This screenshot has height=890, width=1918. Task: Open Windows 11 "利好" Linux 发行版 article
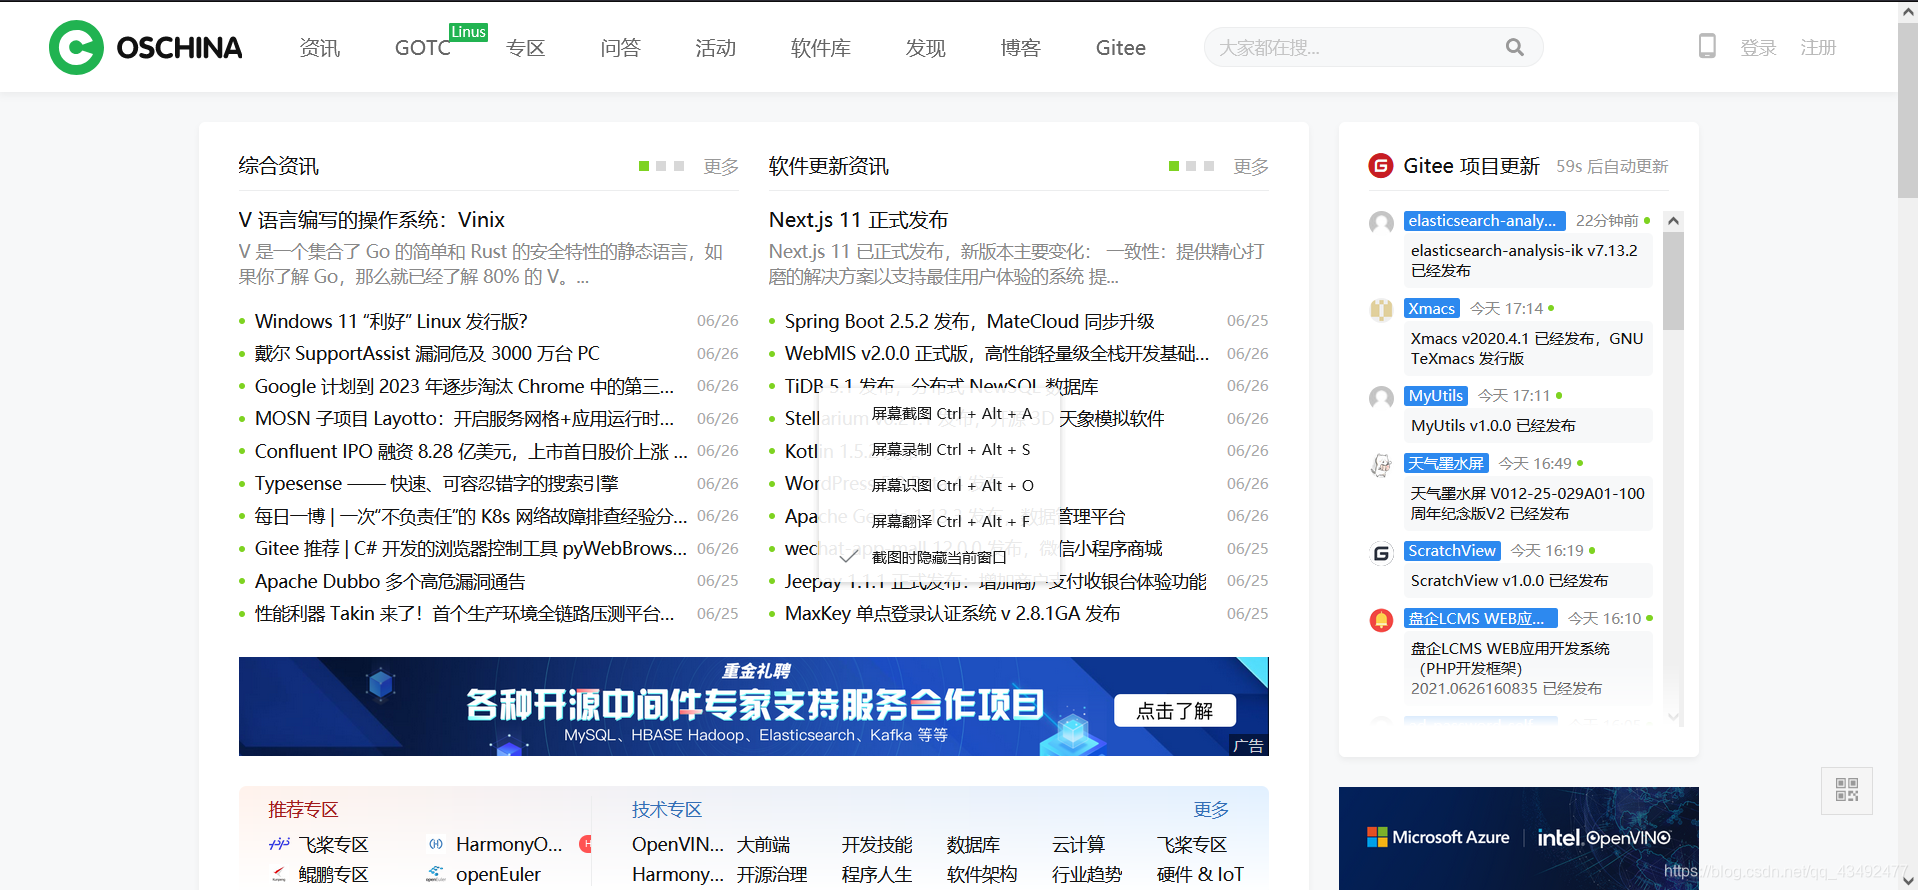[x=391, y=321]
